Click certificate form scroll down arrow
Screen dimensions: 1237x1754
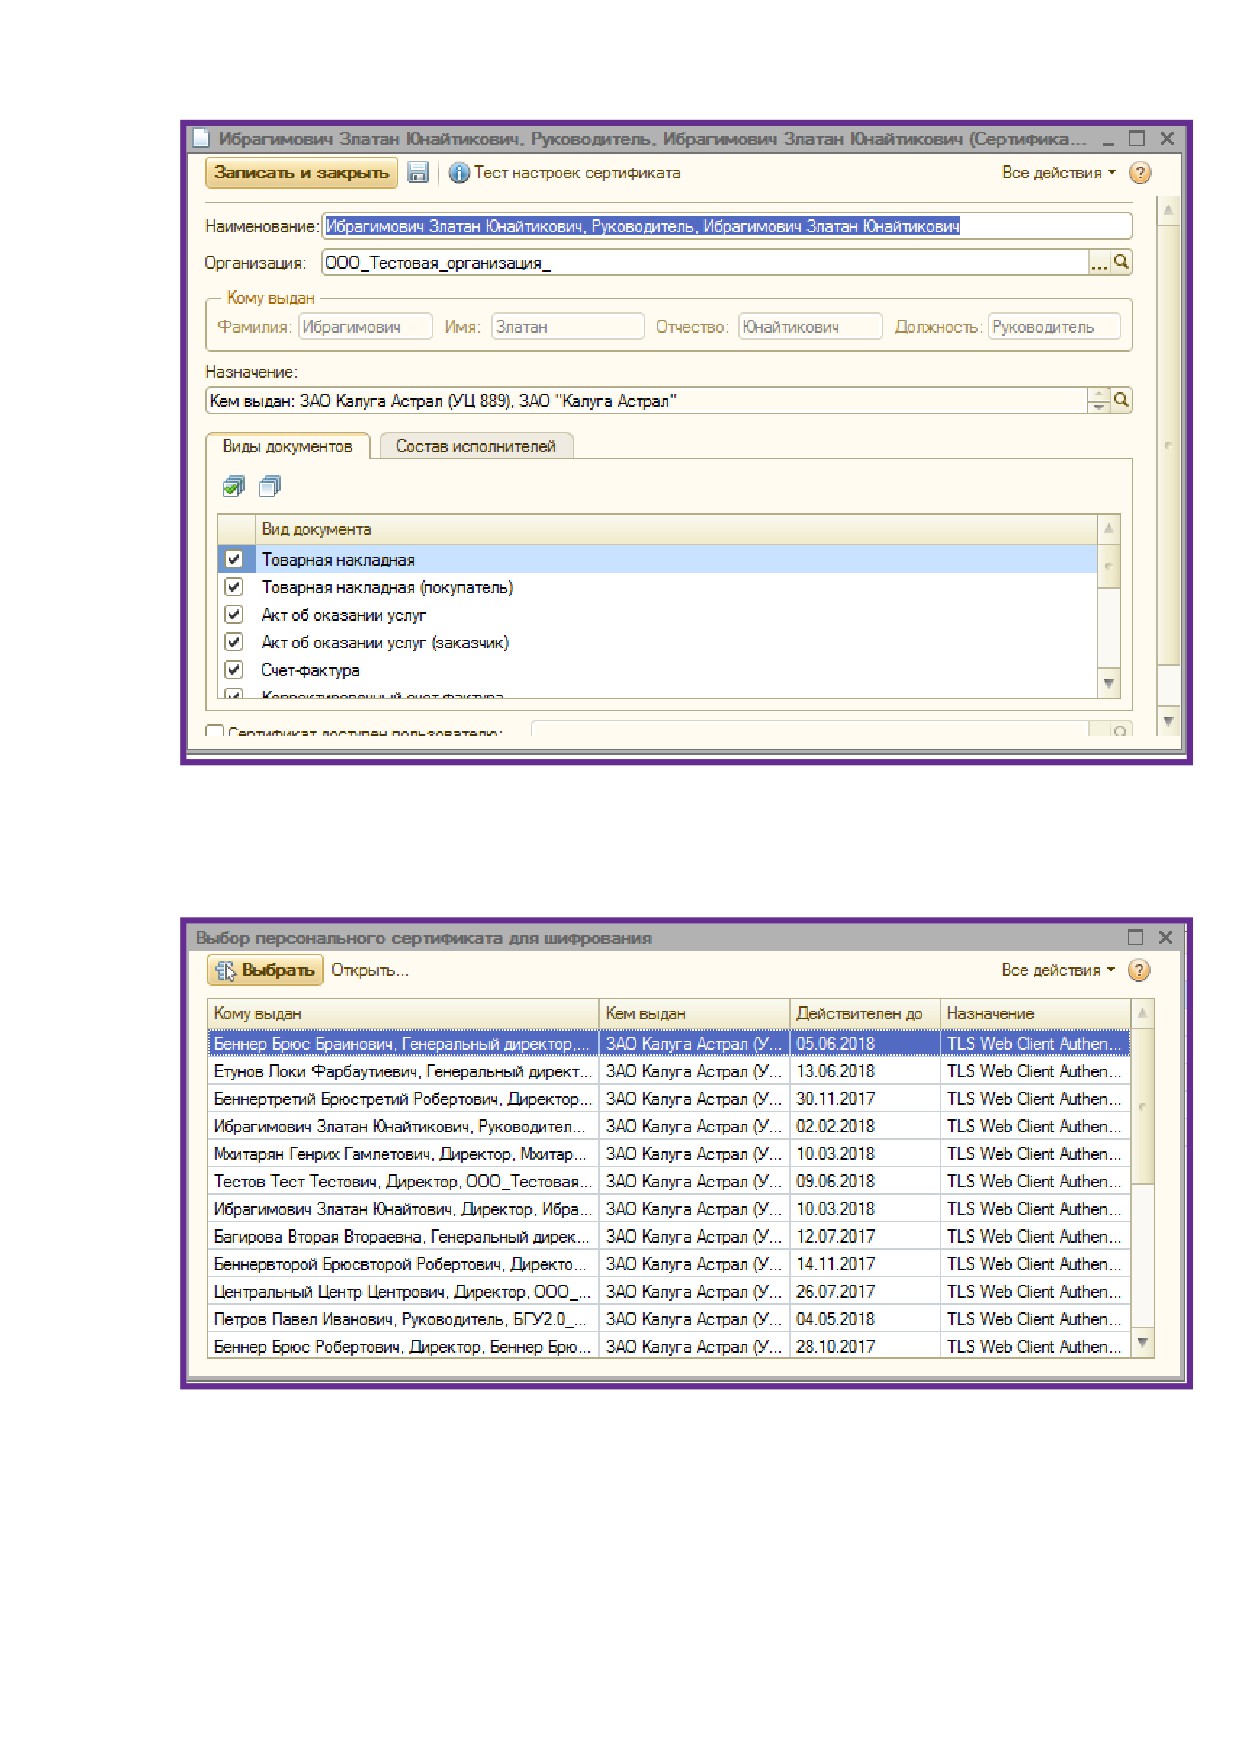[1168, 720]
